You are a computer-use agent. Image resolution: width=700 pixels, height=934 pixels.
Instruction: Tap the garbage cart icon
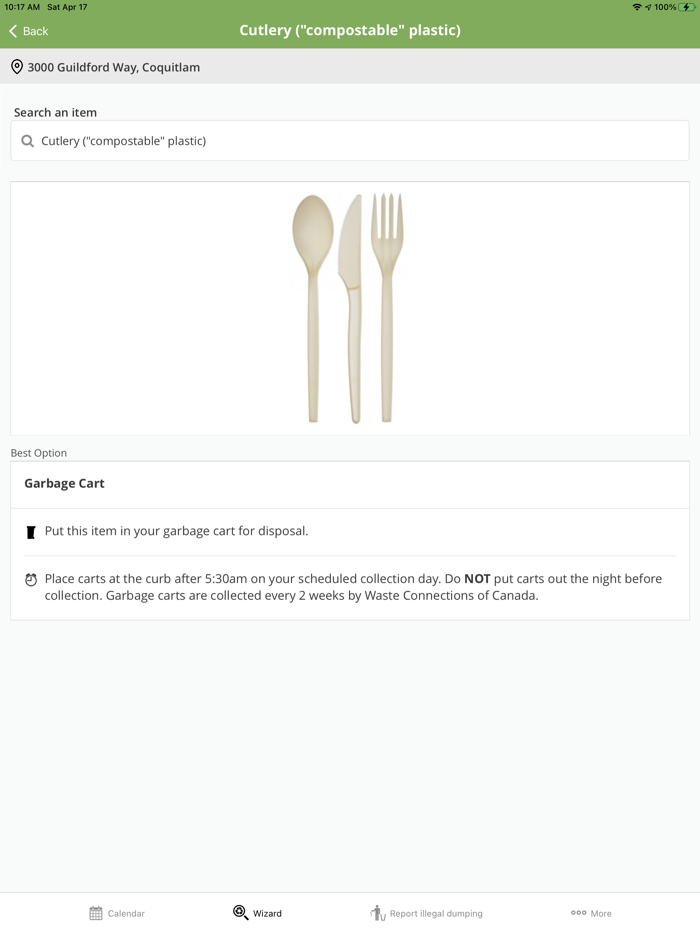(31, 532)
